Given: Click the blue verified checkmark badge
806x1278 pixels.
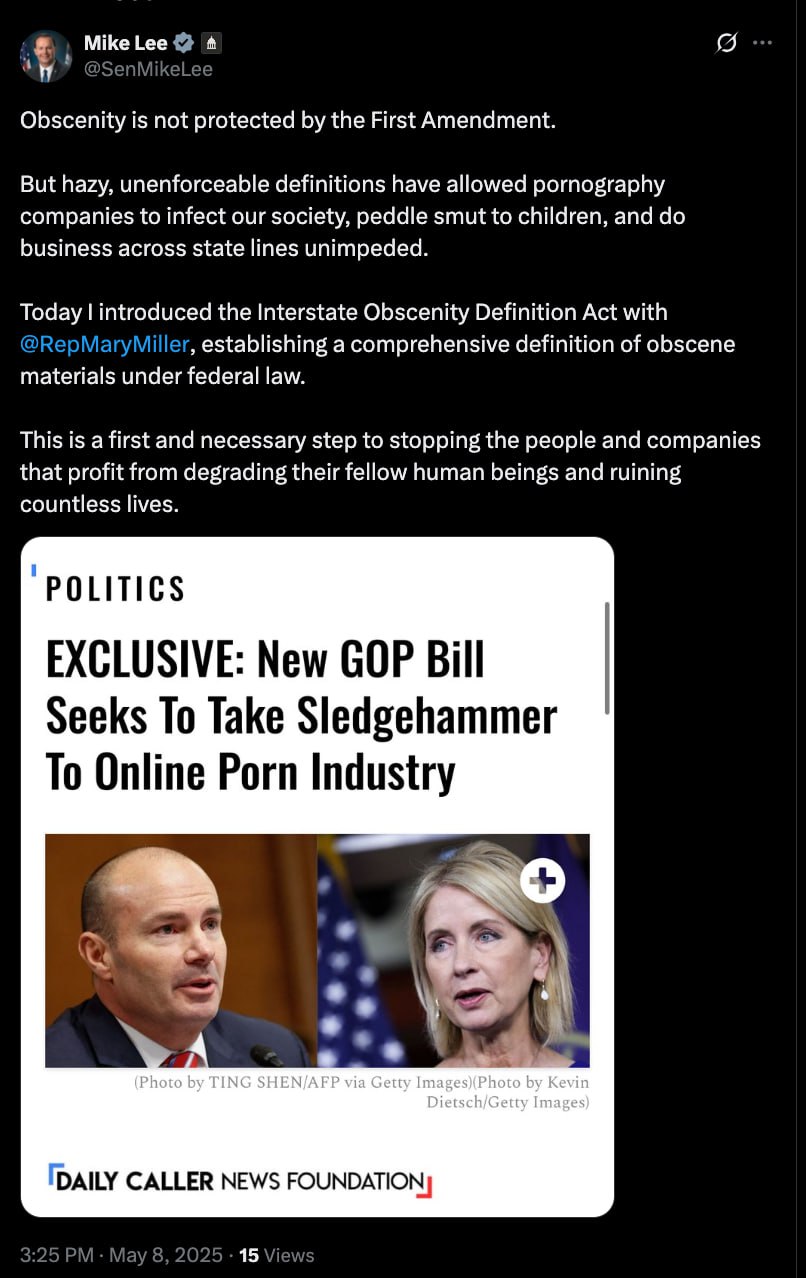Looking at the screenshot, I should [x=184, y=43].
